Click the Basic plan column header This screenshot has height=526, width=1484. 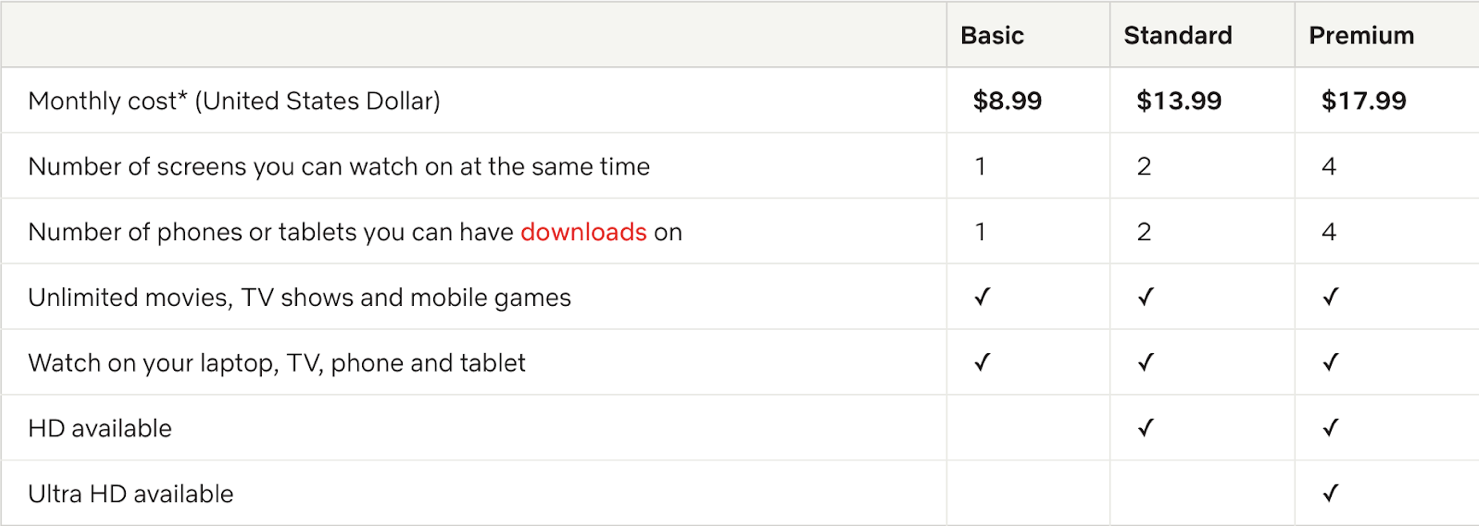tap(992, 36)
